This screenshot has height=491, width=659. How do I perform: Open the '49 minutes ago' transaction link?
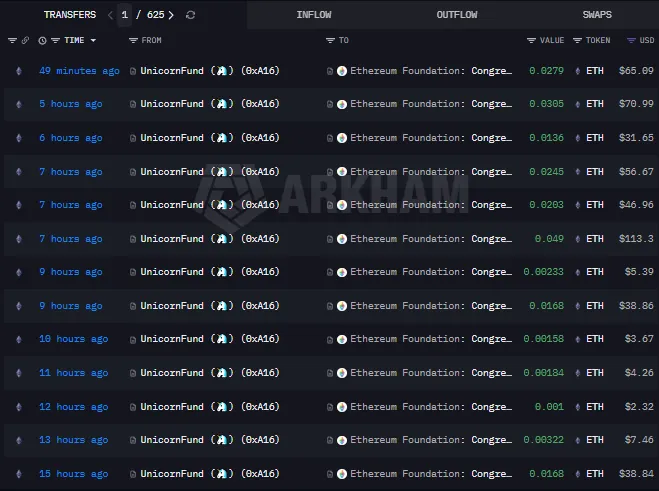(x=79, y=71)
